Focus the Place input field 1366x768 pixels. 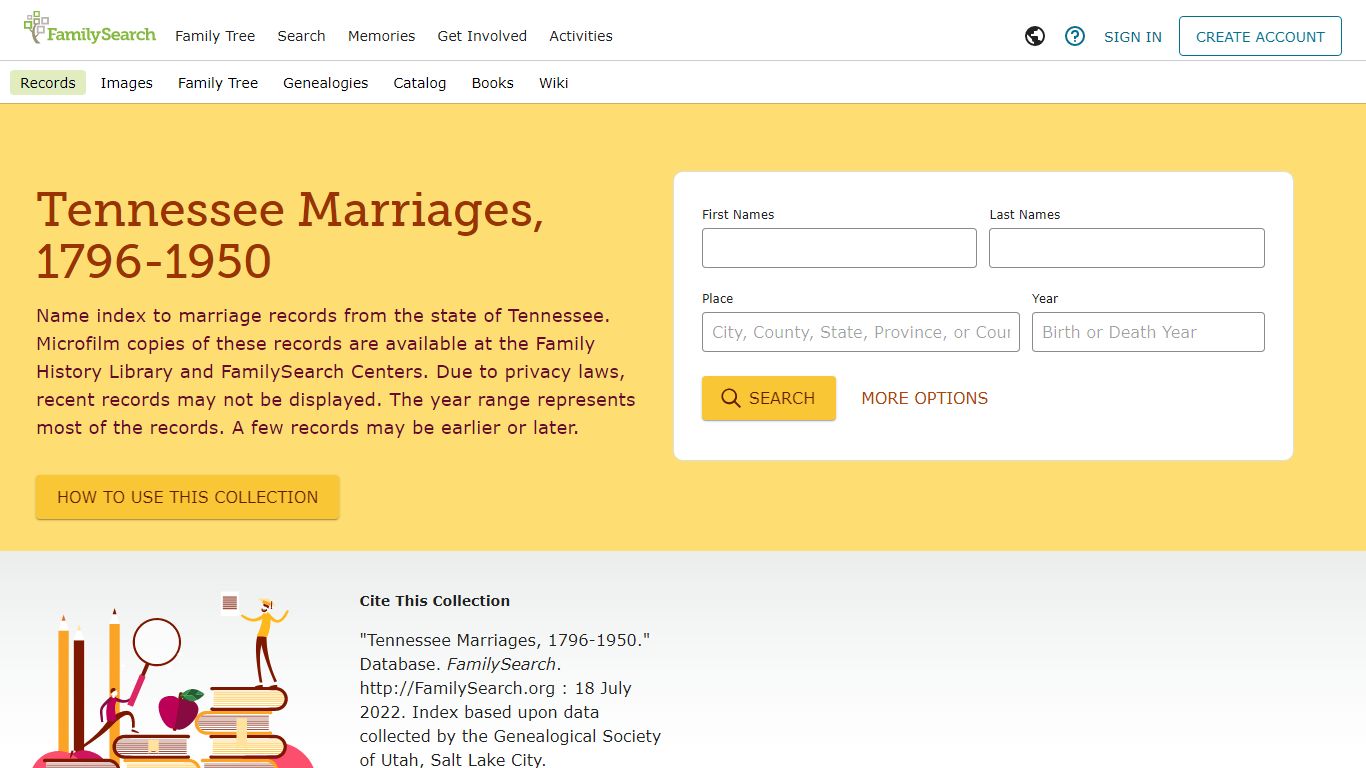coord(861,332)
